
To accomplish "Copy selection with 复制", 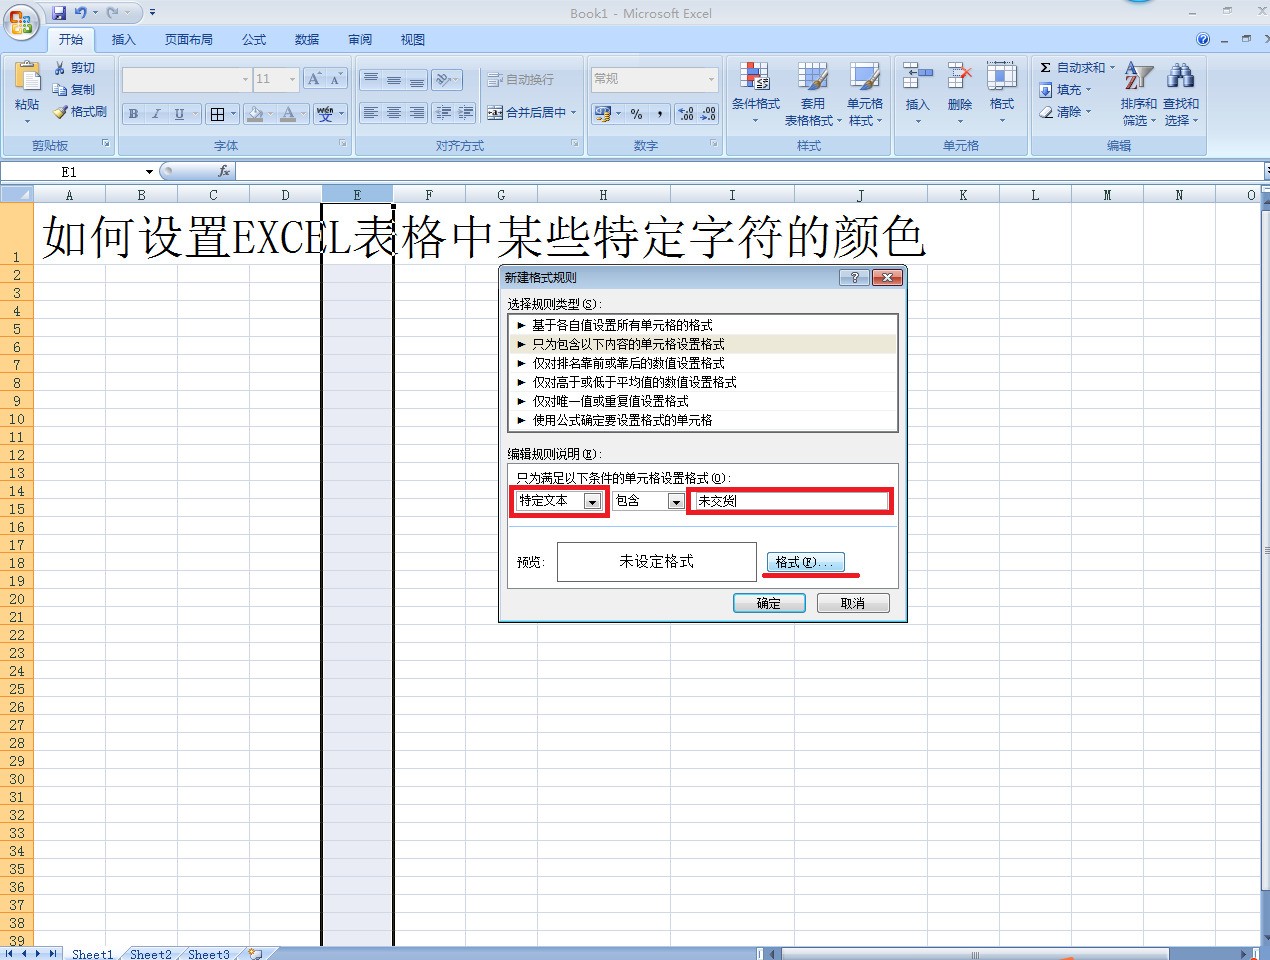I will tap(75, 90).
